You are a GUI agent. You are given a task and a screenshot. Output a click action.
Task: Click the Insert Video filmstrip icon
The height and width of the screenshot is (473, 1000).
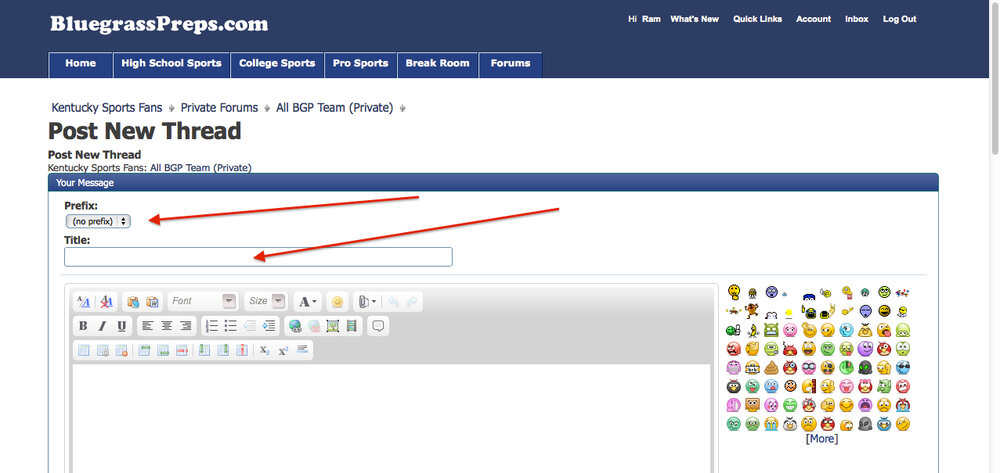click(x=352, y=326)
